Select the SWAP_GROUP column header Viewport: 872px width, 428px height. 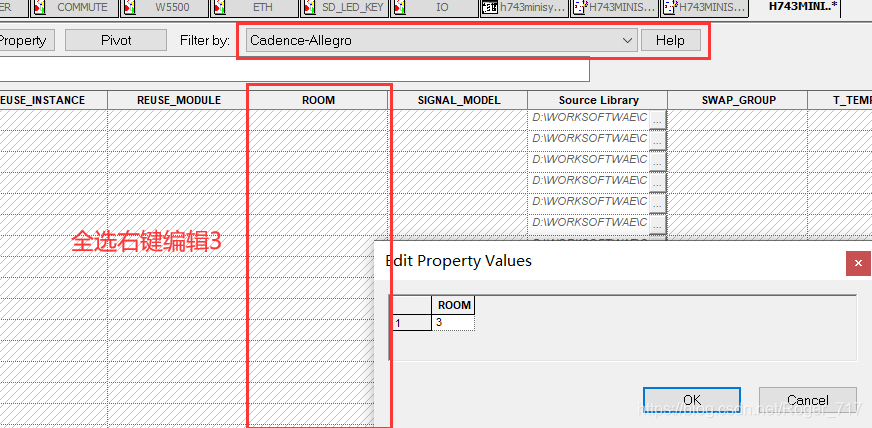(x=736, y=100)
